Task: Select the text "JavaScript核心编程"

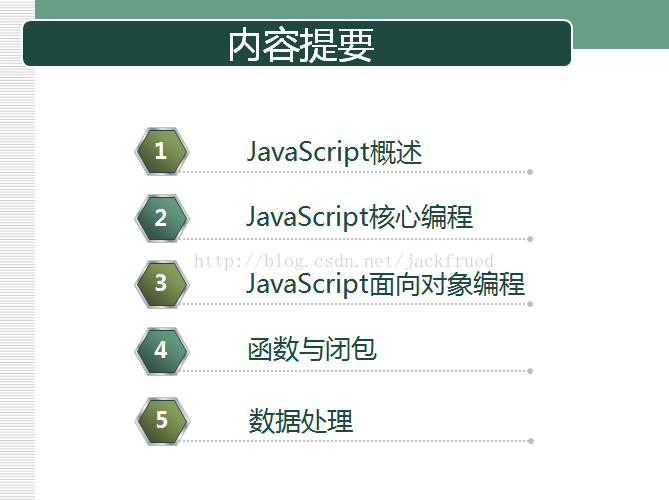Action: tap(359, 217)
